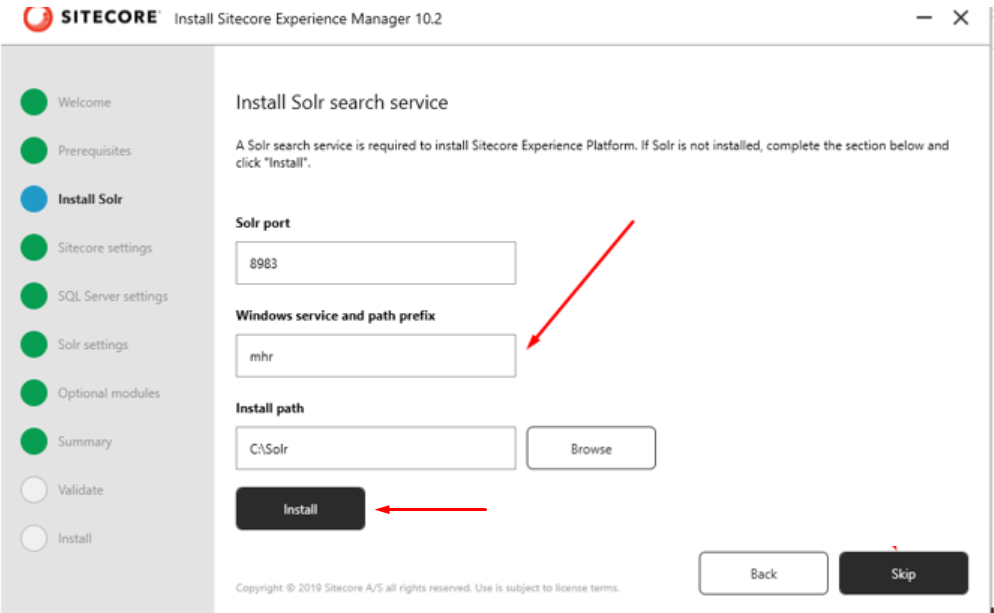
Task: Click the Sitecore settings step circle
Action: (x=34, y=247)
